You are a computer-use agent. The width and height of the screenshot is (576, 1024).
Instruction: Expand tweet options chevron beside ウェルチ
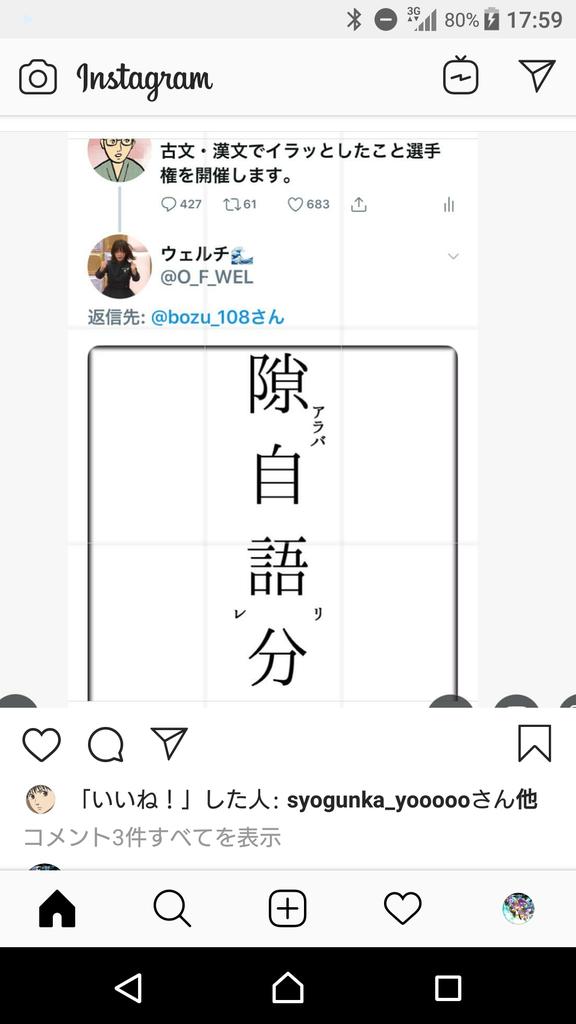coord(453,256)
